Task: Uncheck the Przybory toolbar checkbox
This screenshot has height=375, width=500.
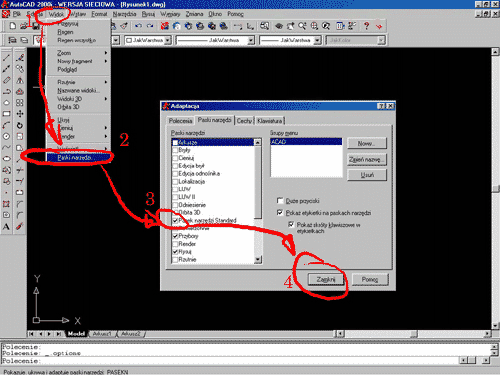Action: pyautogui.click(x=175, y=236)
